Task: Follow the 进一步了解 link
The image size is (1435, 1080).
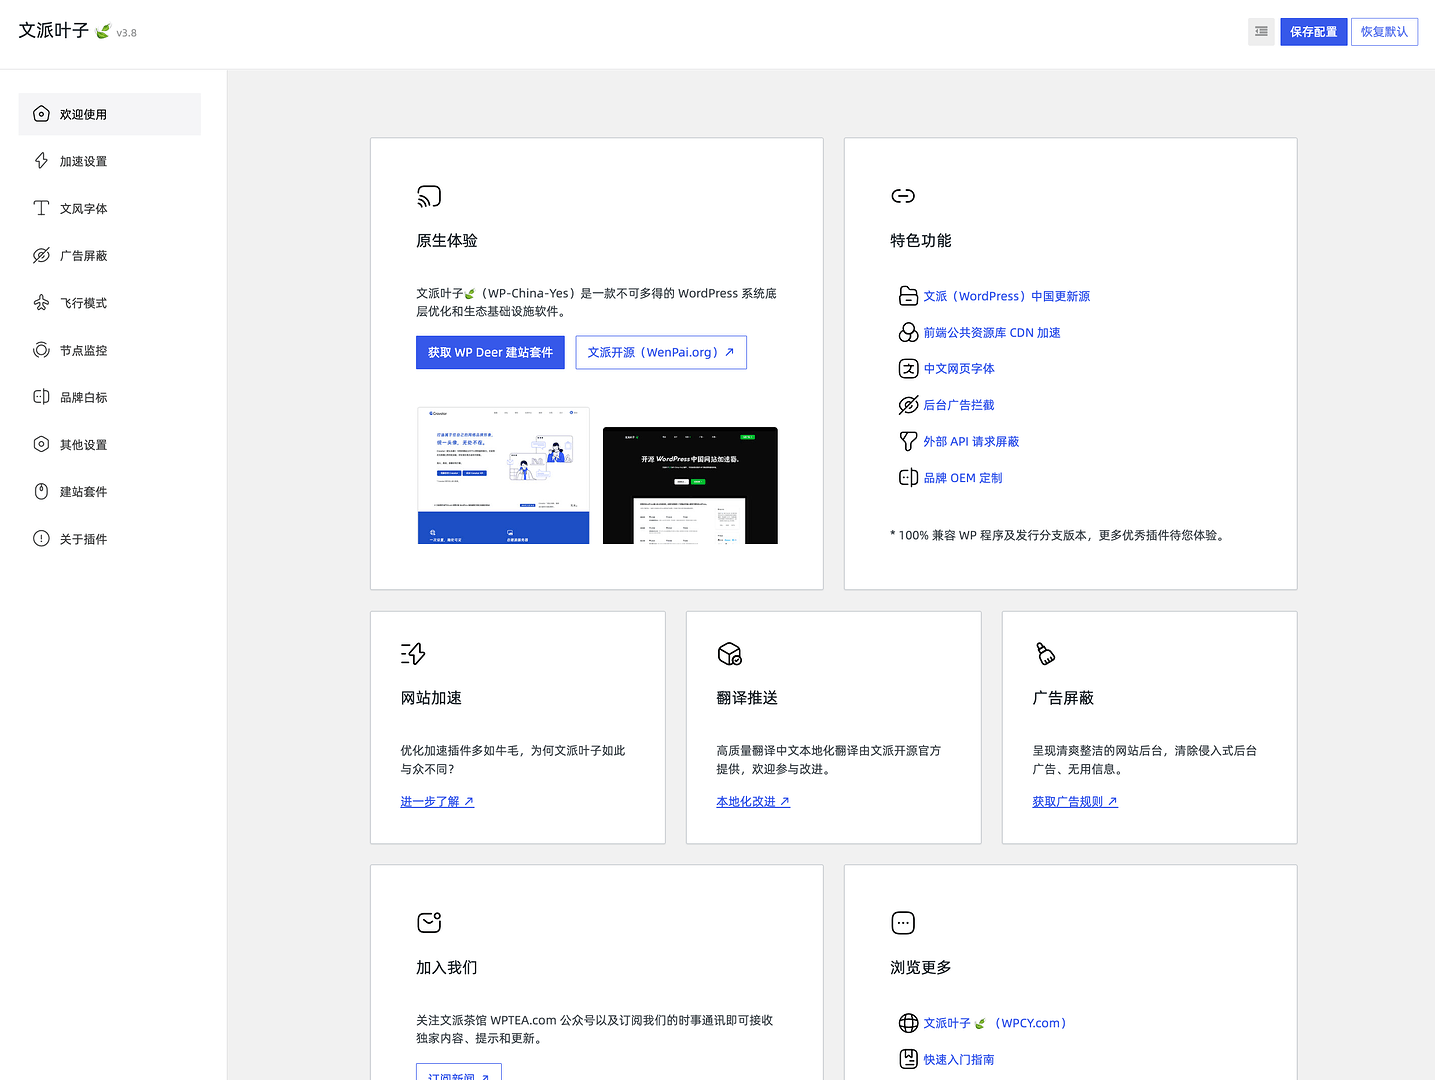Action: [x=437, y=802]
